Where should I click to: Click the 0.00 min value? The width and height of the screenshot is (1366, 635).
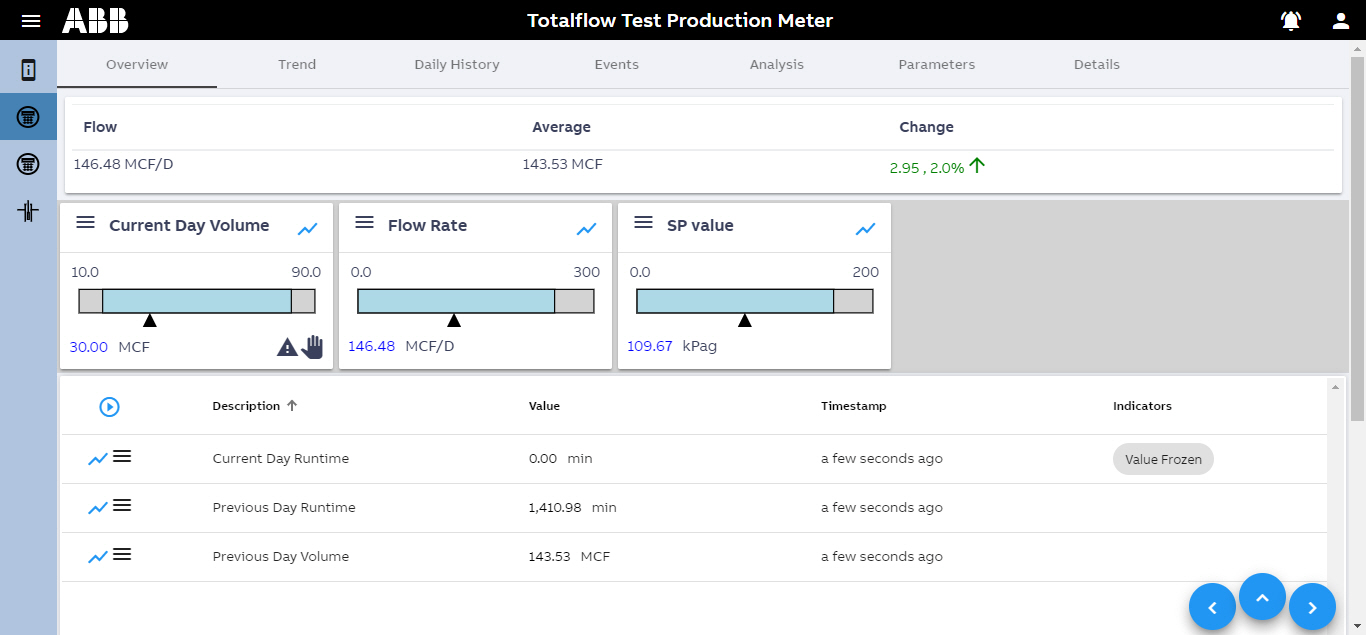pos(560,459)
